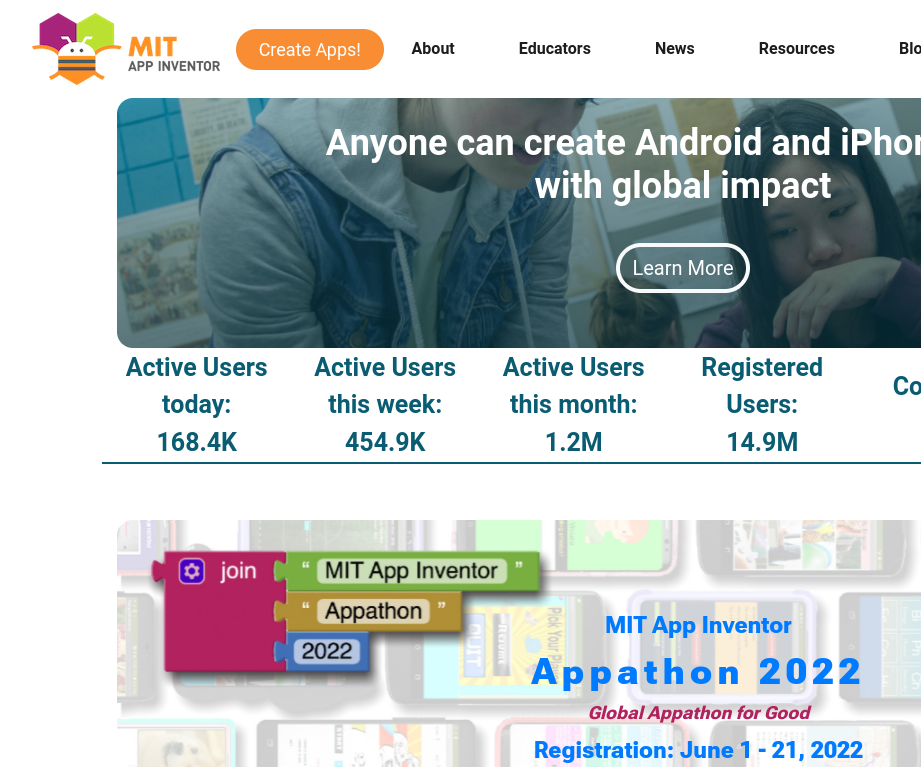Click the 168.4K active users today value

[197, 442]
